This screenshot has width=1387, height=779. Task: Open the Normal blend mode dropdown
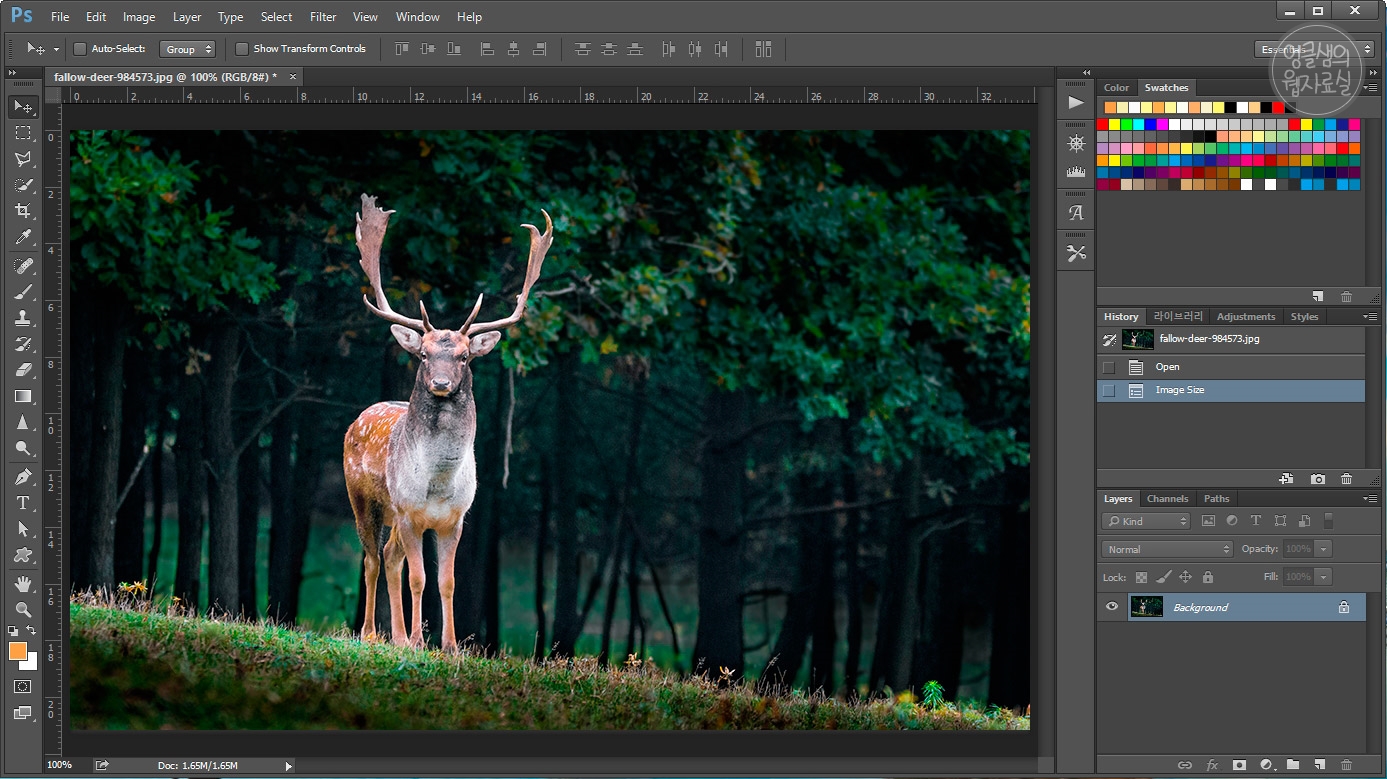(1167, 549)
